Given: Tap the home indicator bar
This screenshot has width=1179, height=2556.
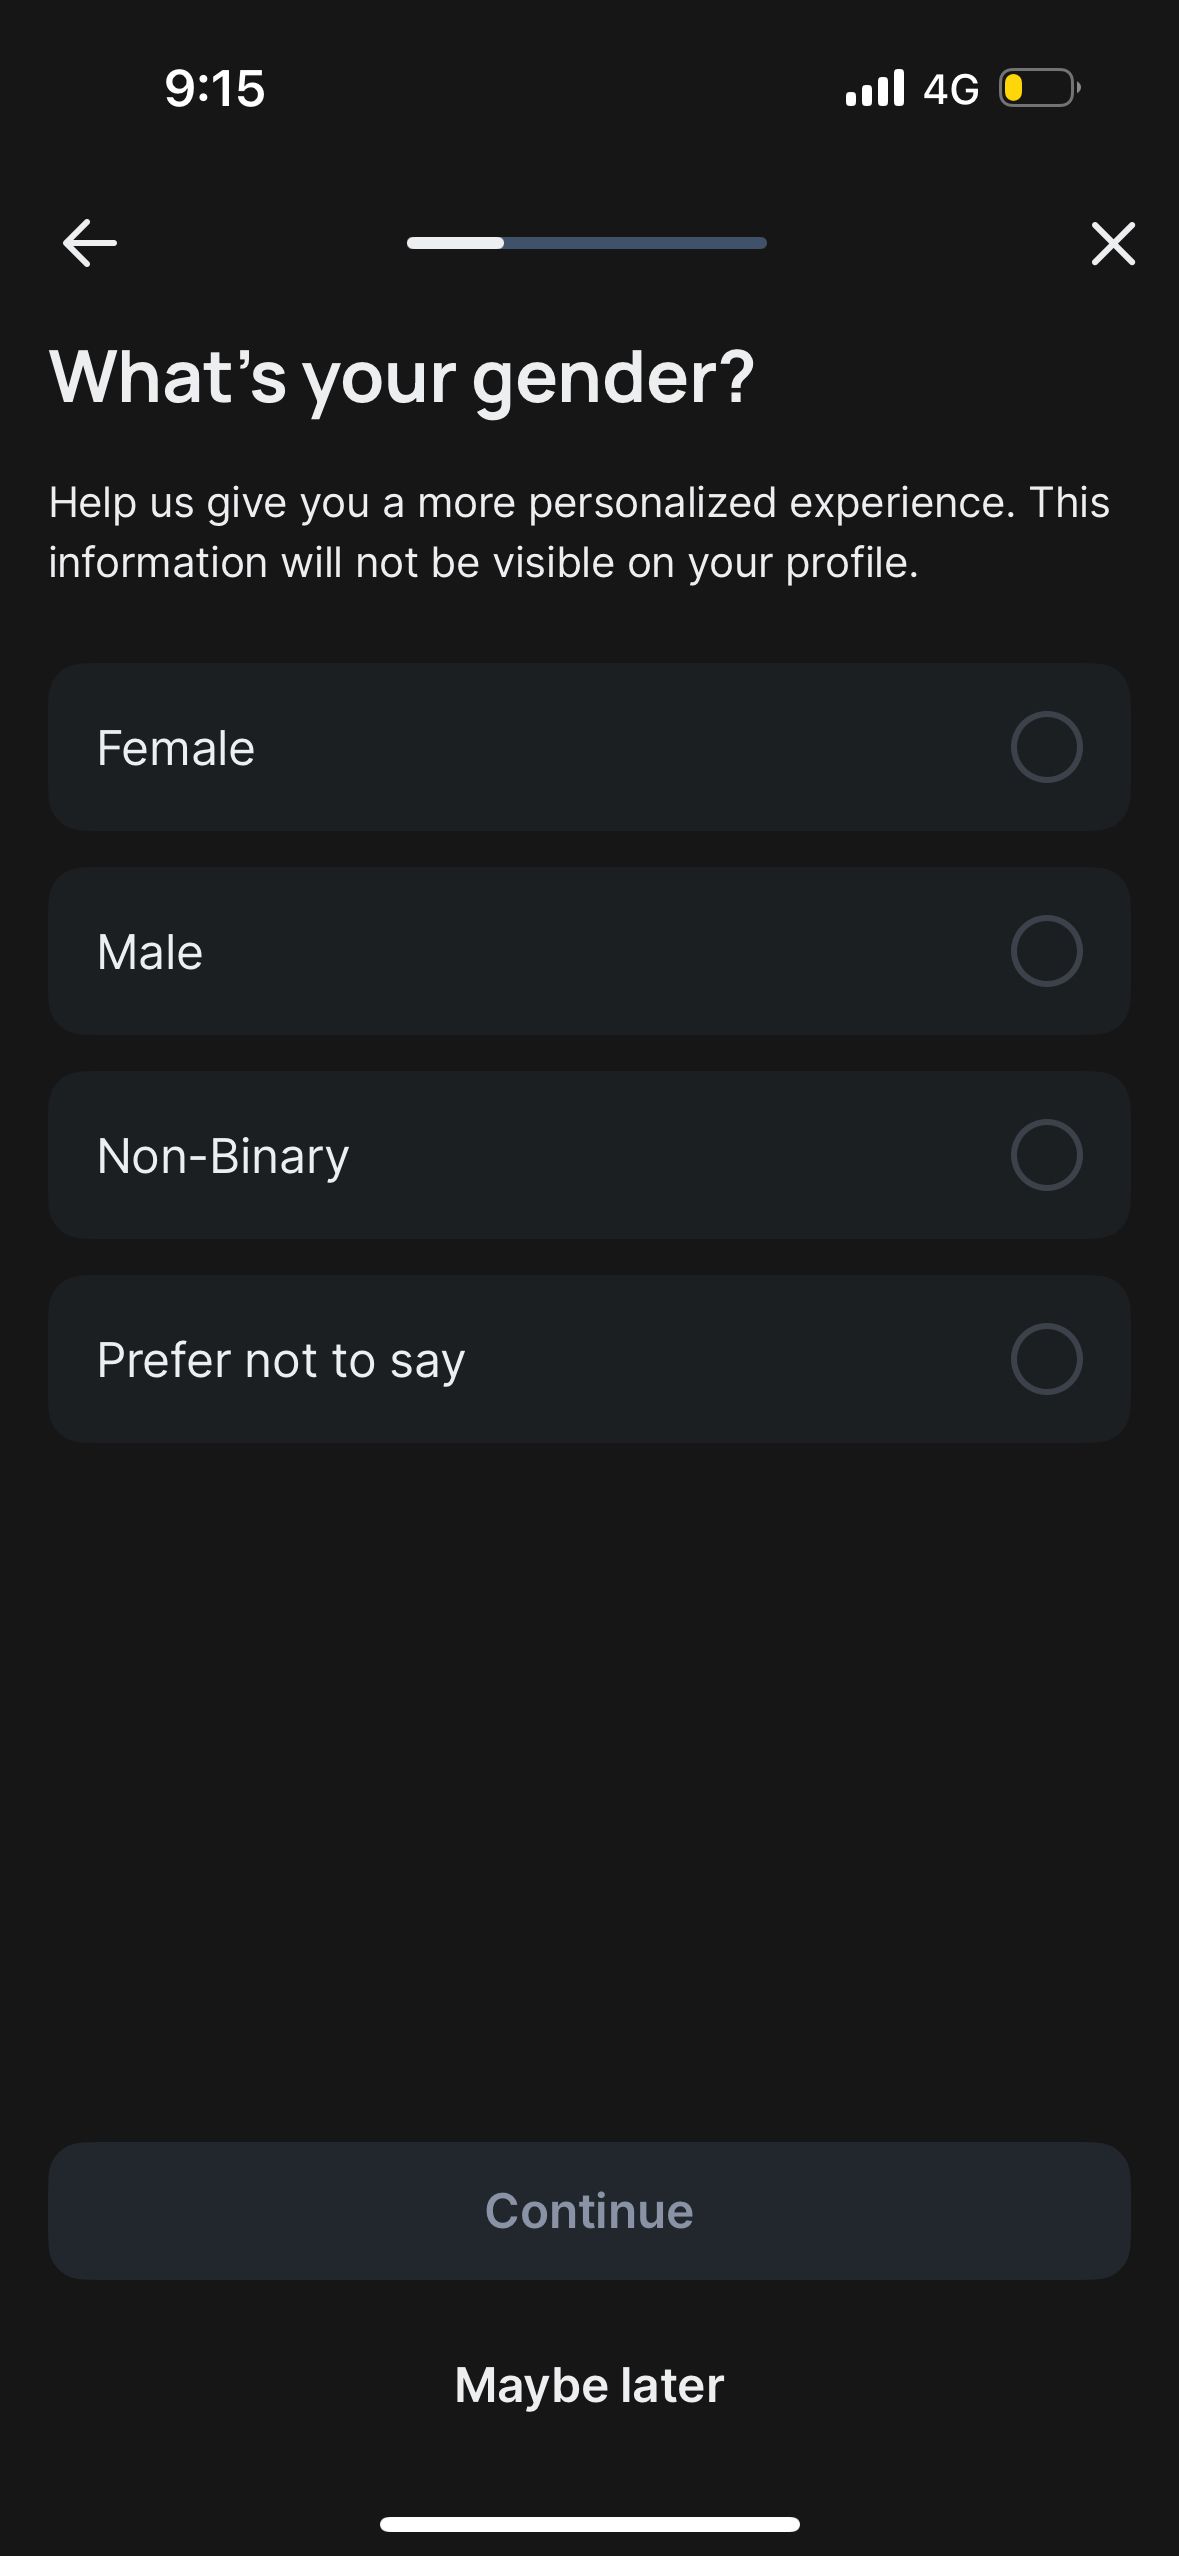Looking at the screenshot, I should (590, 2524).
